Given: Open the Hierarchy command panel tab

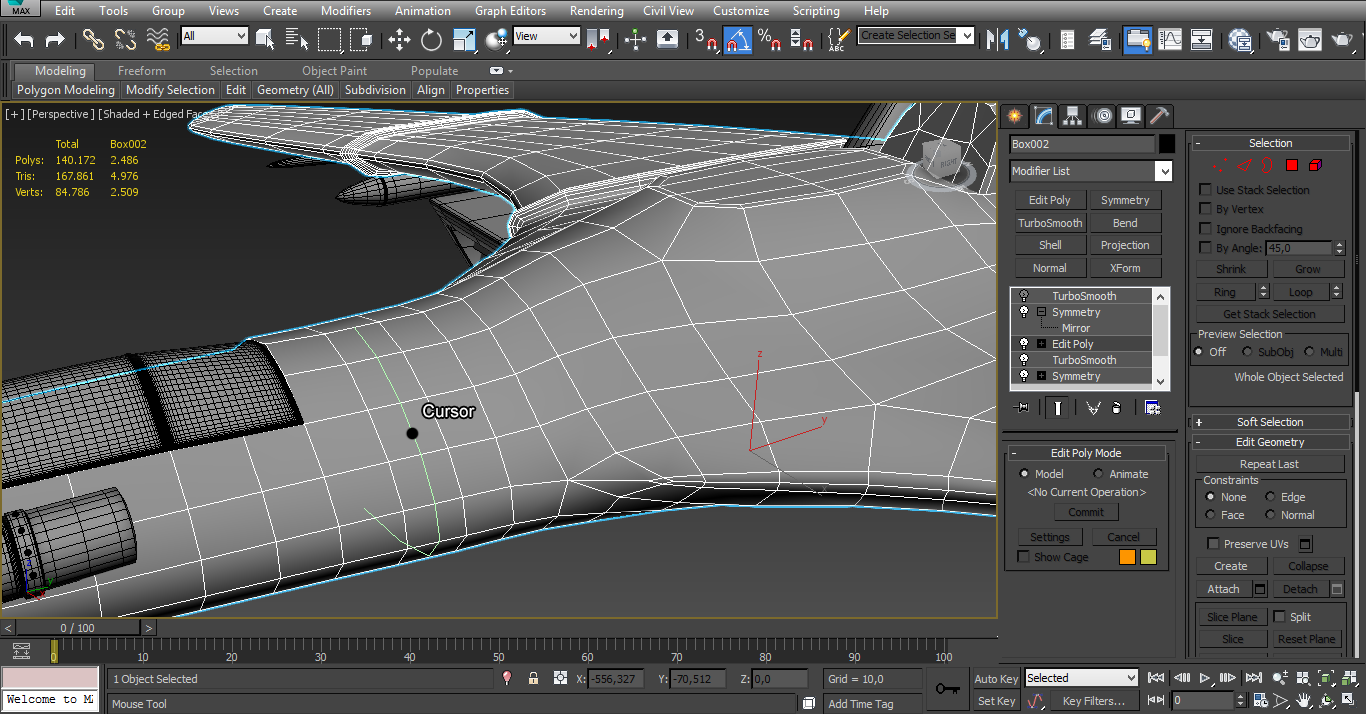Looking at the screenshot, I should coord(1072,116).
